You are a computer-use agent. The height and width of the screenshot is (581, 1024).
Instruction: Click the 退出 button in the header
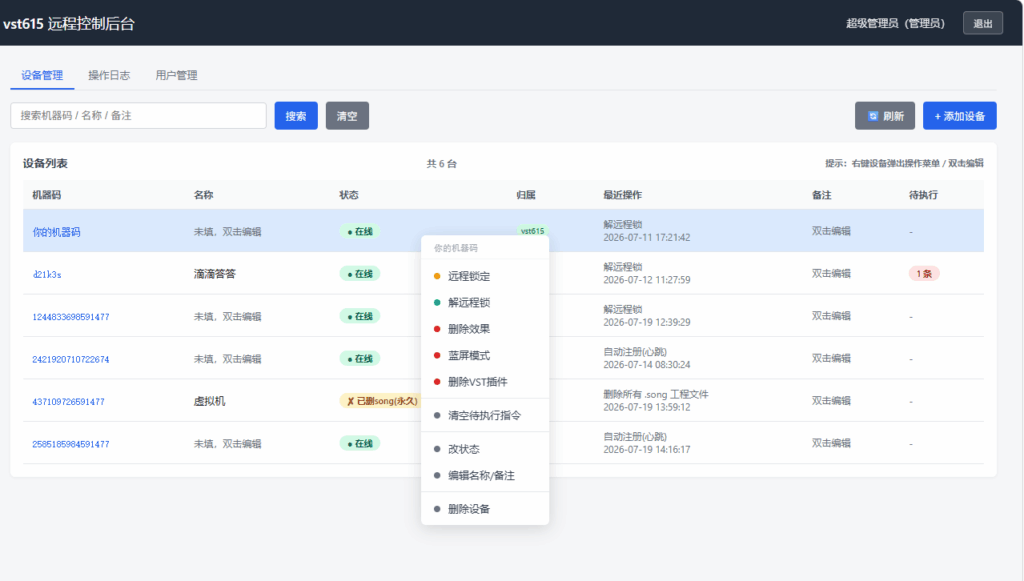coord(983,24)
